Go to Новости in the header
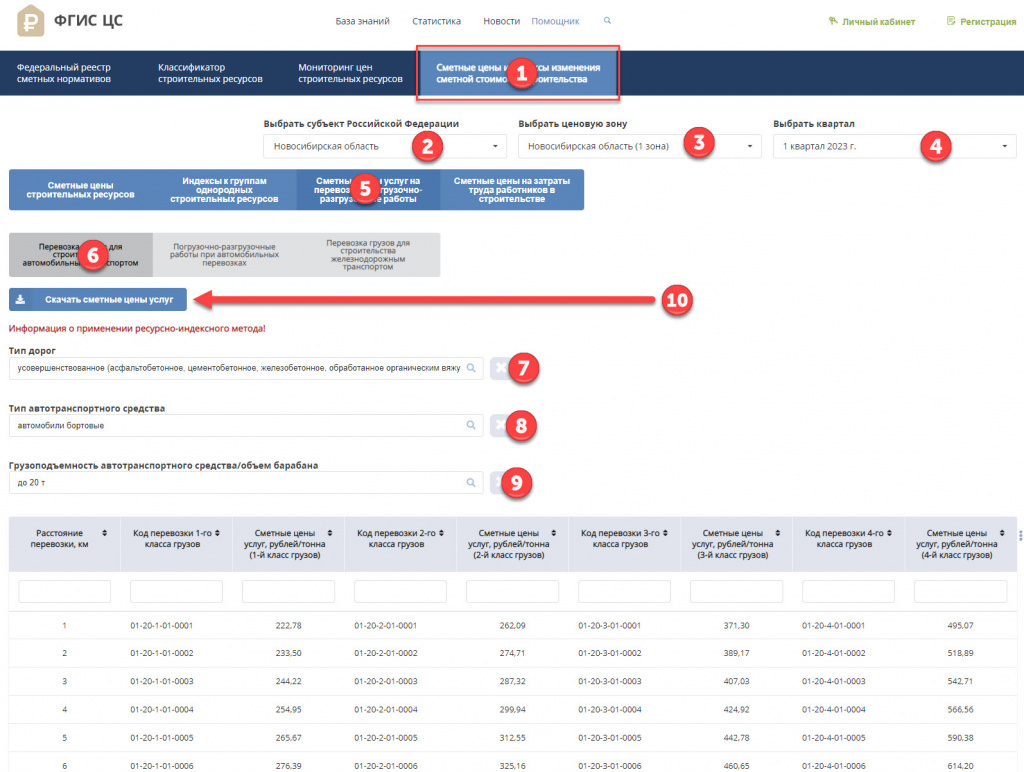The height and width of the screenshot is (772, 1024). point(502,21)
